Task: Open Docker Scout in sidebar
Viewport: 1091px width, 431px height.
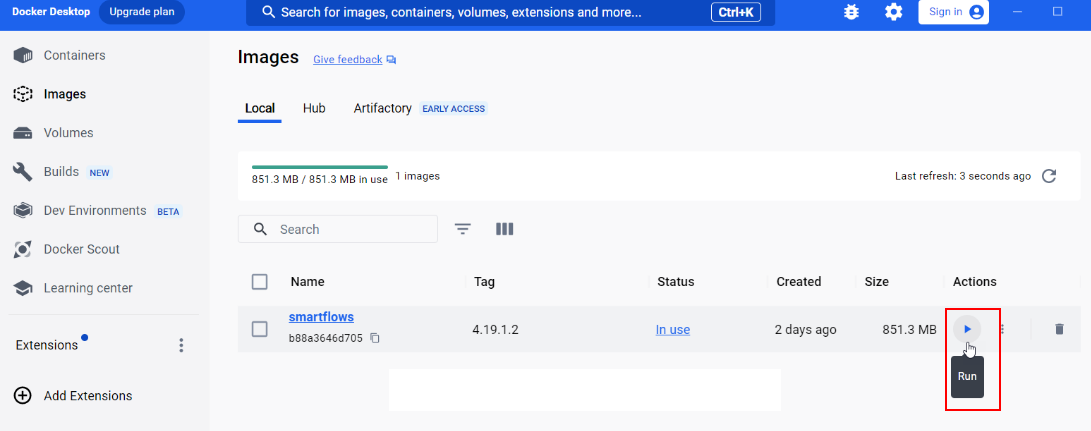Action: (81, 249)
